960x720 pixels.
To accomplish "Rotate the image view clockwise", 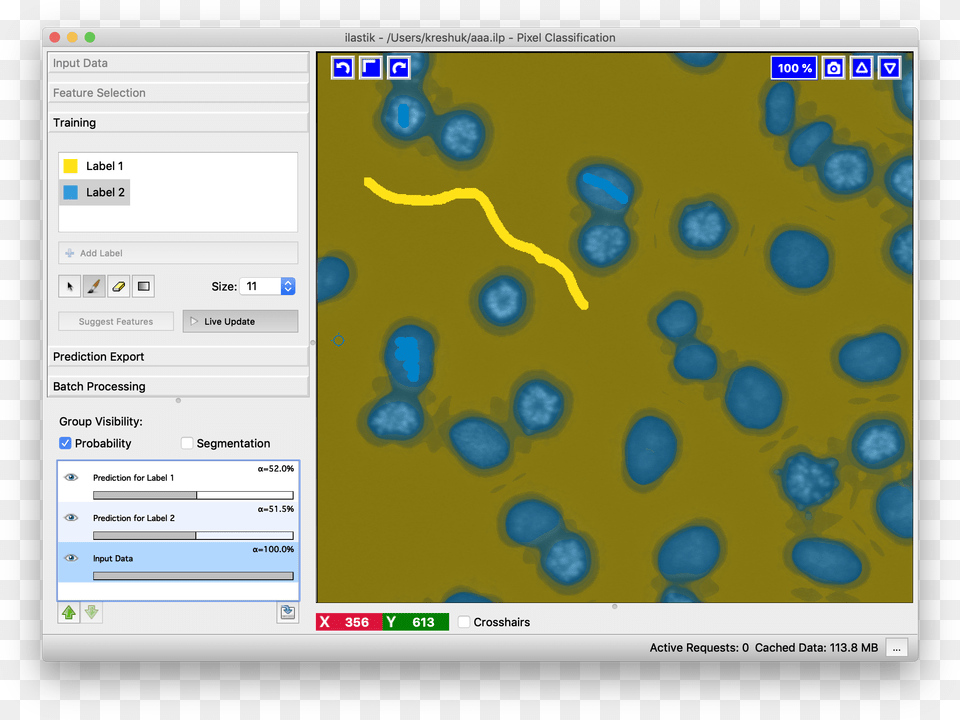I will point(398,68).
